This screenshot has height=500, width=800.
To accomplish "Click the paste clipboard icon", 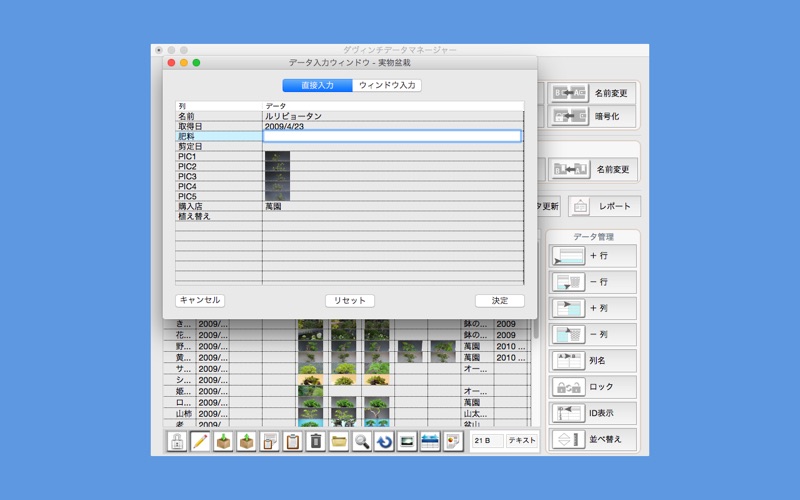I will (292, 441).
